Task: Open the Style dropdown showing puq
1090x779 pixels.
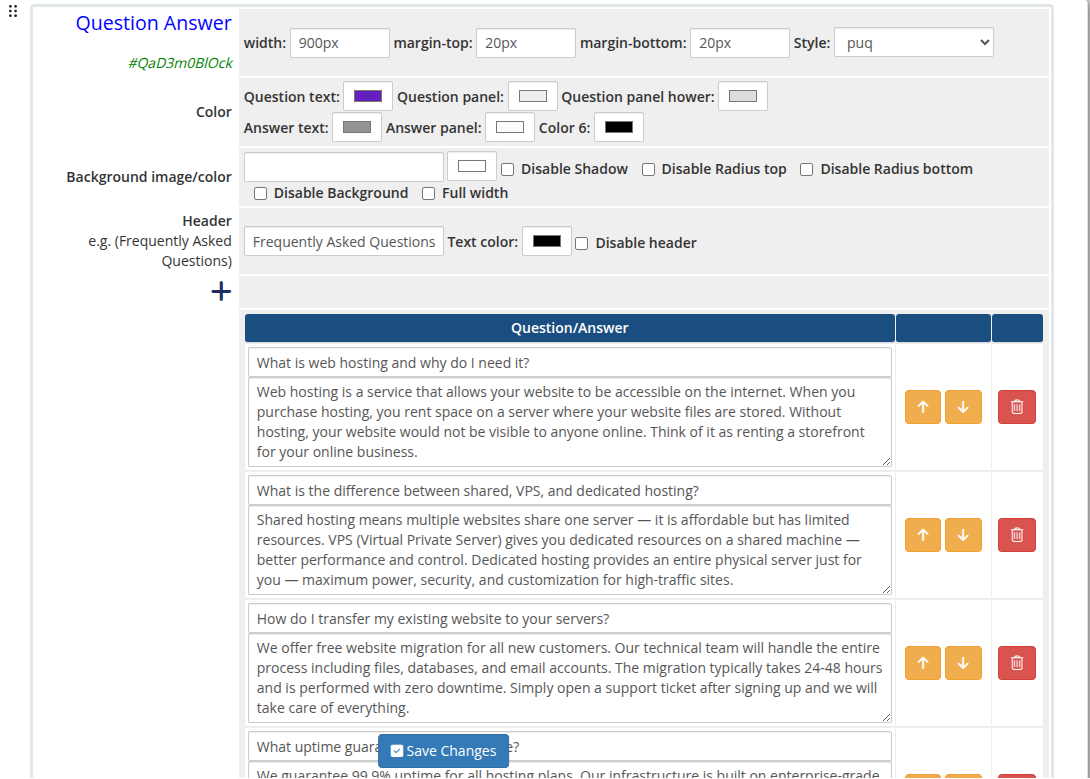Action: [x=913, y=42]
